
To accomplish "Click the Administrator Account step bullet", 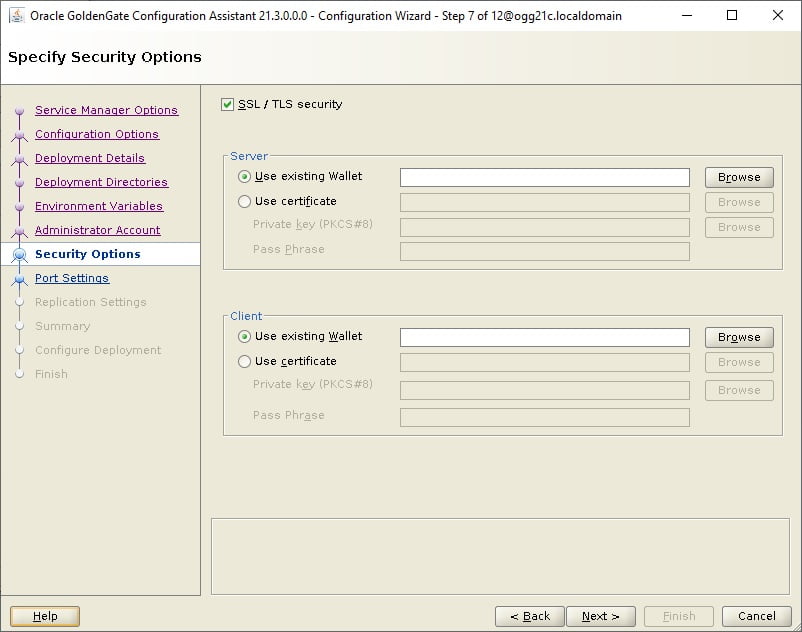I will [19, 231].
